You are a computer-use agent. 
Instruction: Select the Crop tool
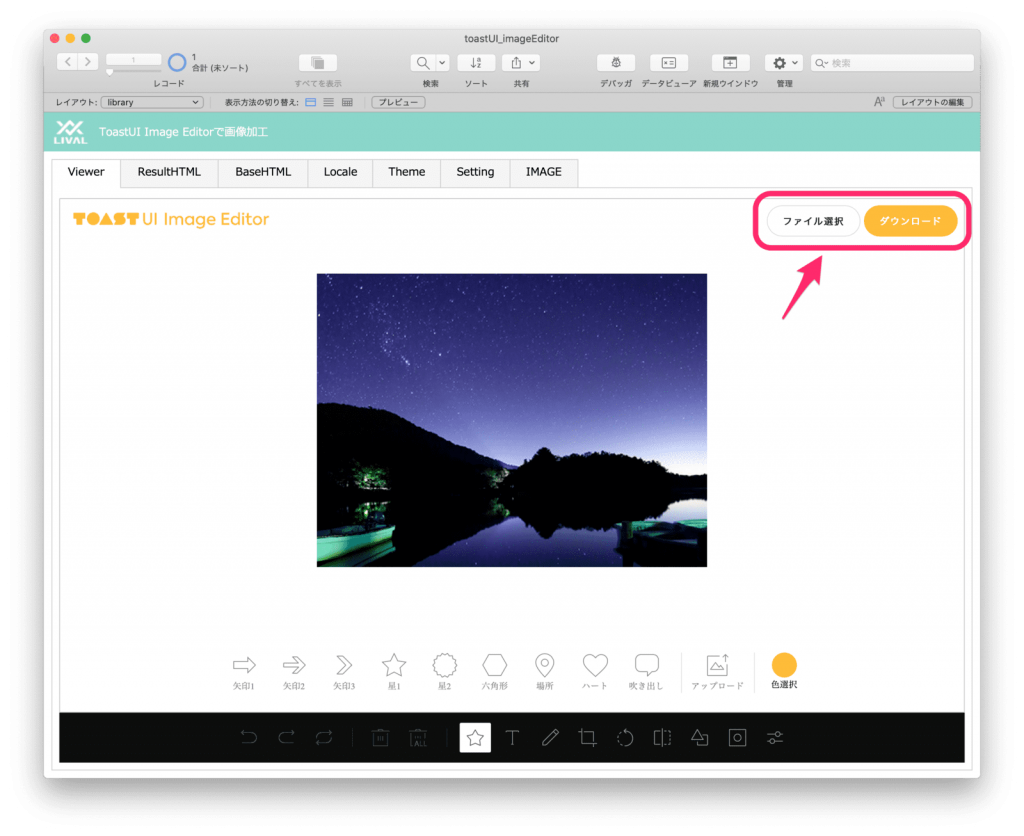point(587,738)
